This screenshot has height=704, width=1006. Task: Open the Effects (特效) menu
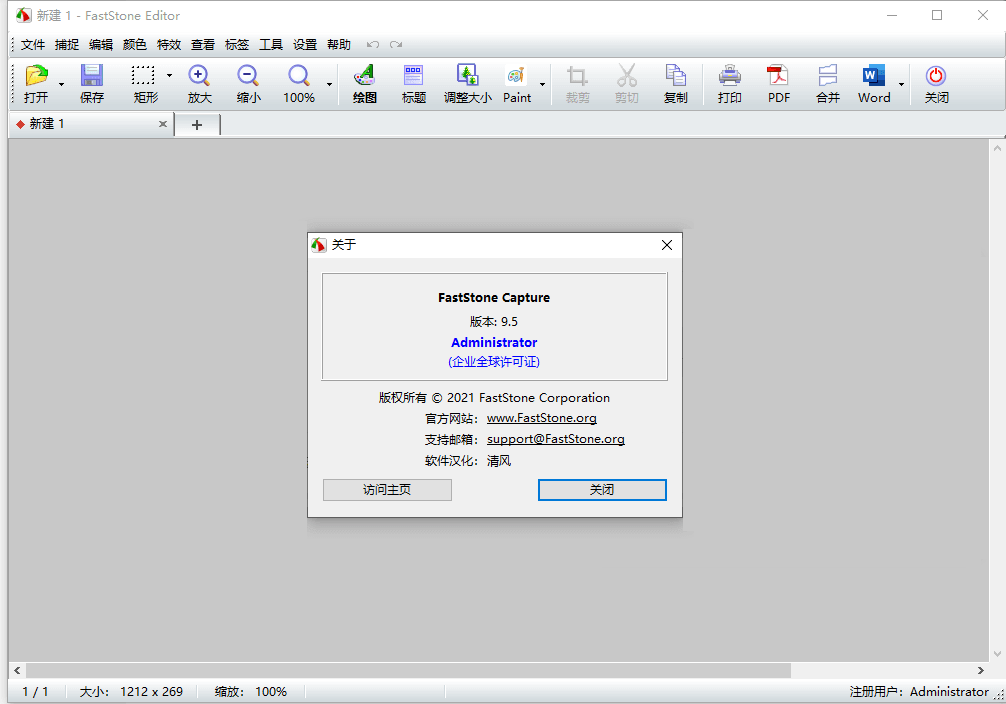[169, 44]
